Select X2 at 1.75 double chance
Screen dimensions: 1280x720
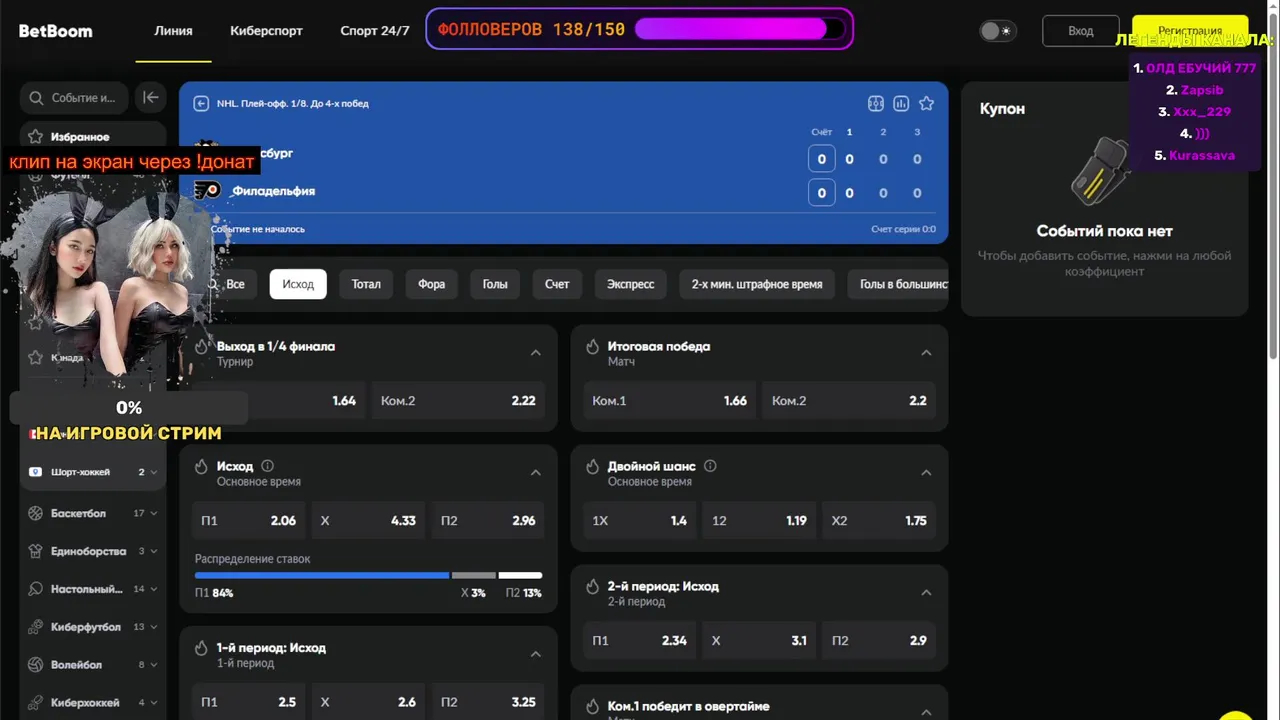click(x=879, y=521)
